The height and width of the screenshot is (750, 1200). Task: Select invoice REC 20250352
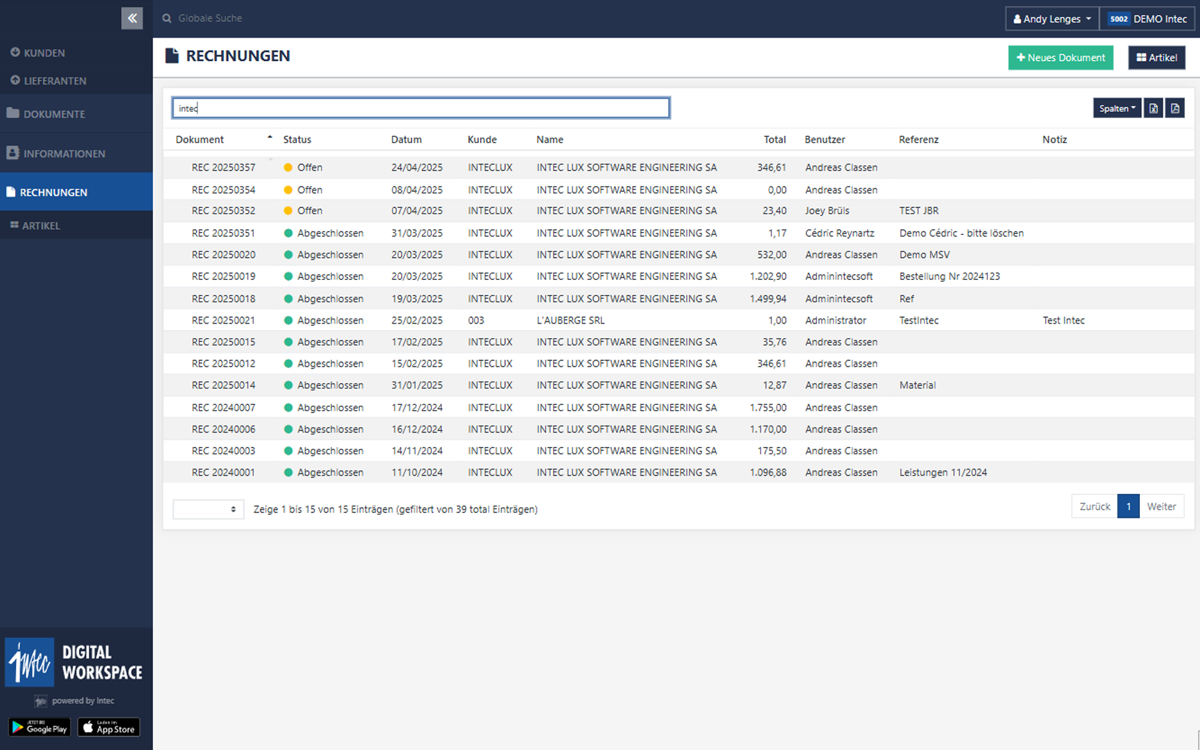pyautogui.click(x=224, y=211)
